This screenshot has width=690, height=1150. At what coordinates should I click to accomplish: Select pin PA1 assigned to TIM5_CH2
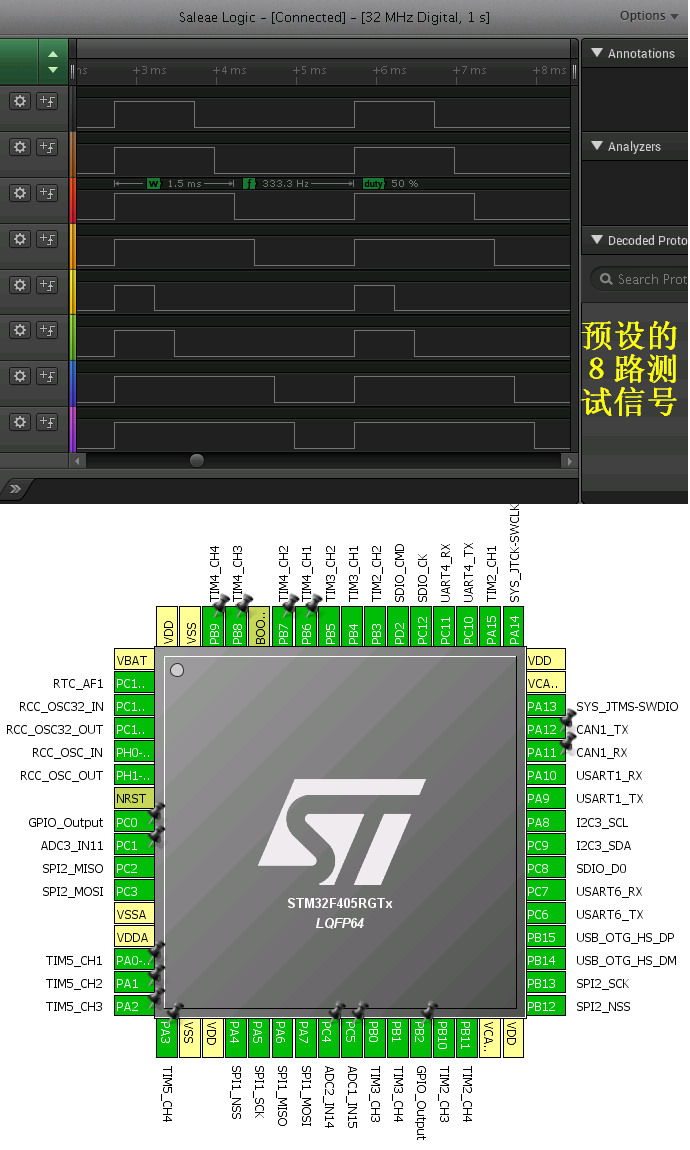[x=134, y=984]
